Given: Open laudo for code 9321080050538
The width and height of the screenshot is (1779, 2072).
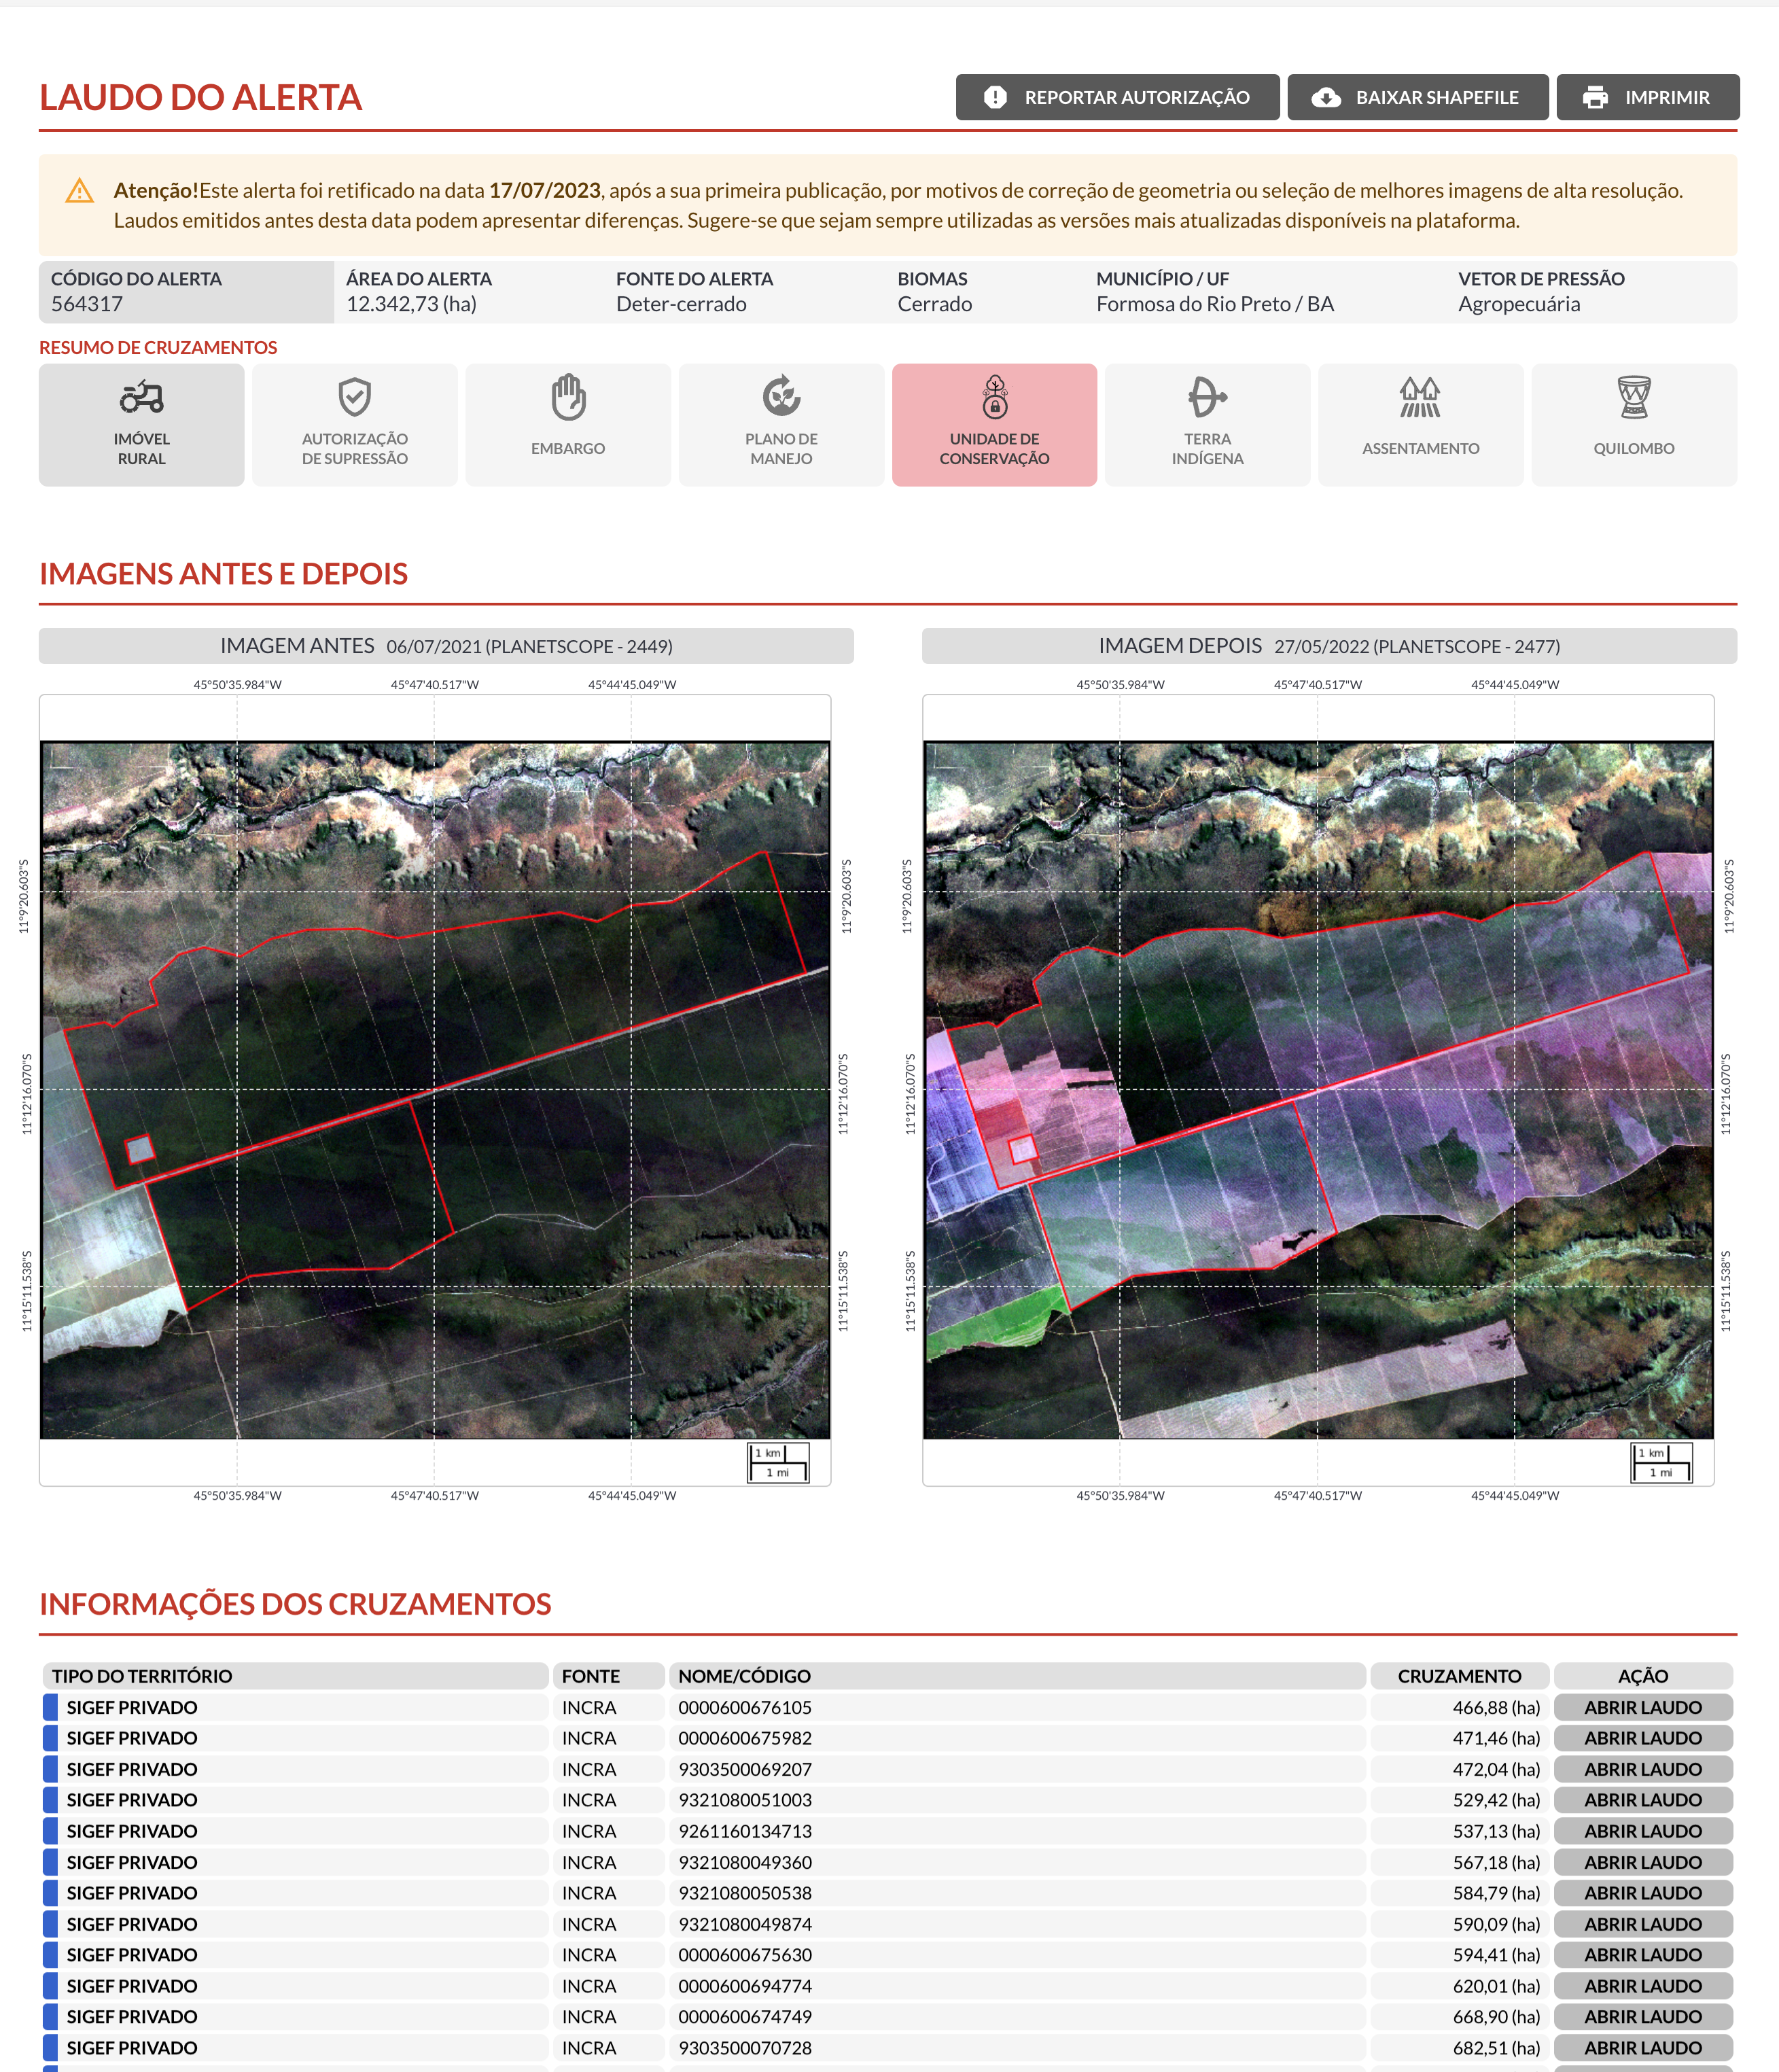Looking at the screenshot, I should 1642,1893.
